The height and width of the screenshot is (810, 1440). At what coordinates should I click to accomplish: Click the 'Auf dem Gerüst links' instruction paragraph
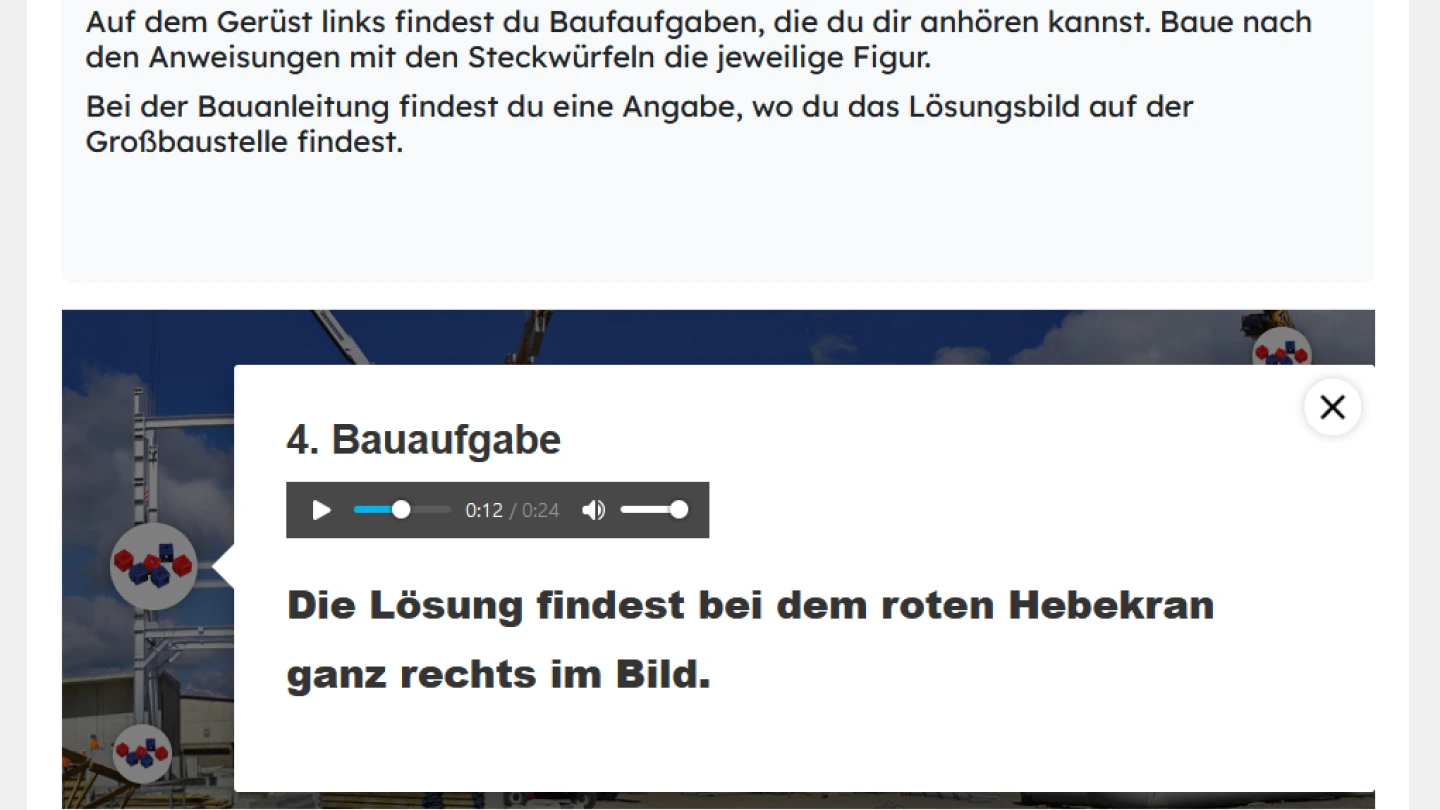pyautogui.click(x=698, y=40)
